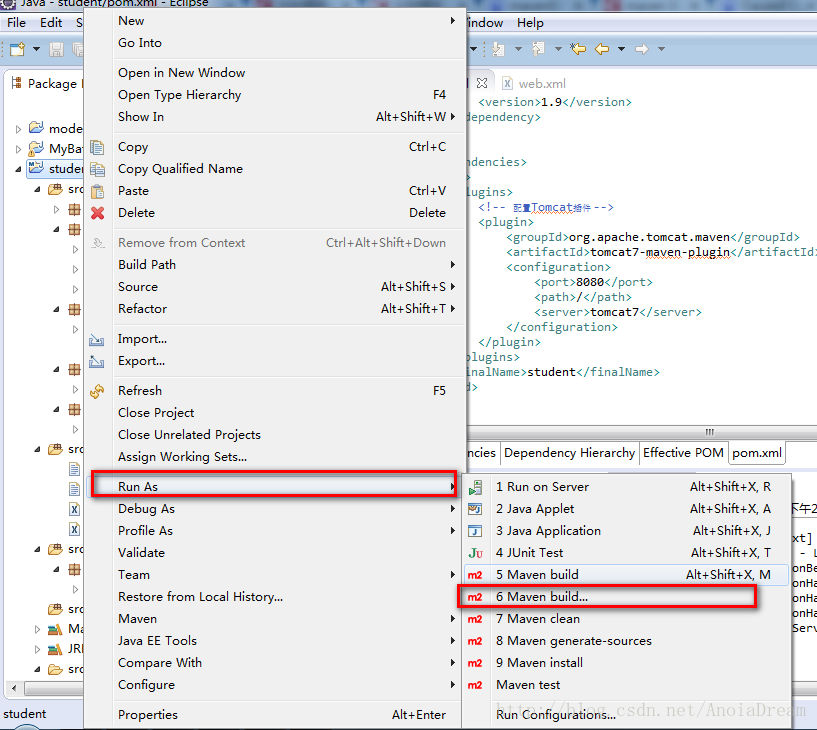Click the editor horizontal scrollbar grip

(710, 432)
